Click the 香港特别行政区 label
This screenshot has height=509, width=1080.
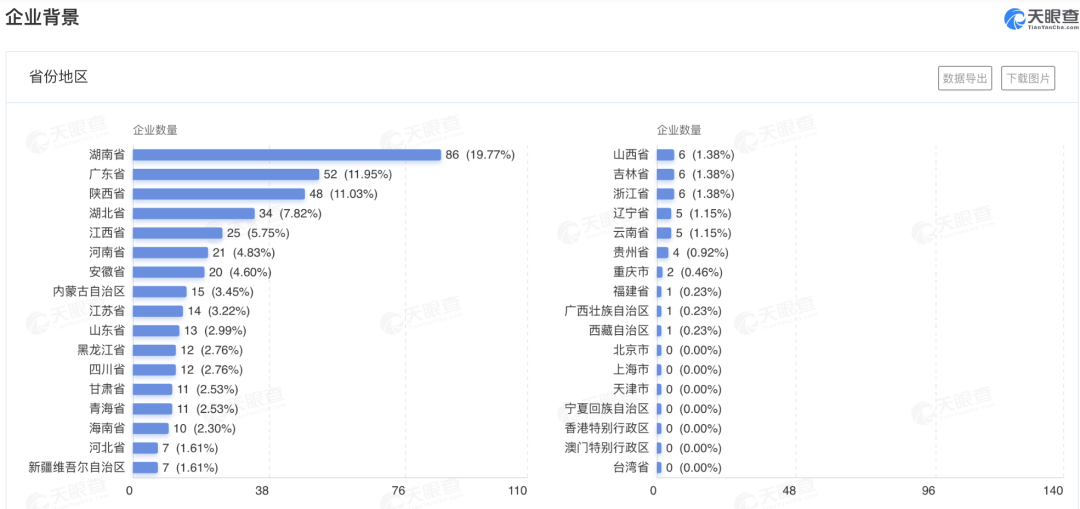click(607, 428)
